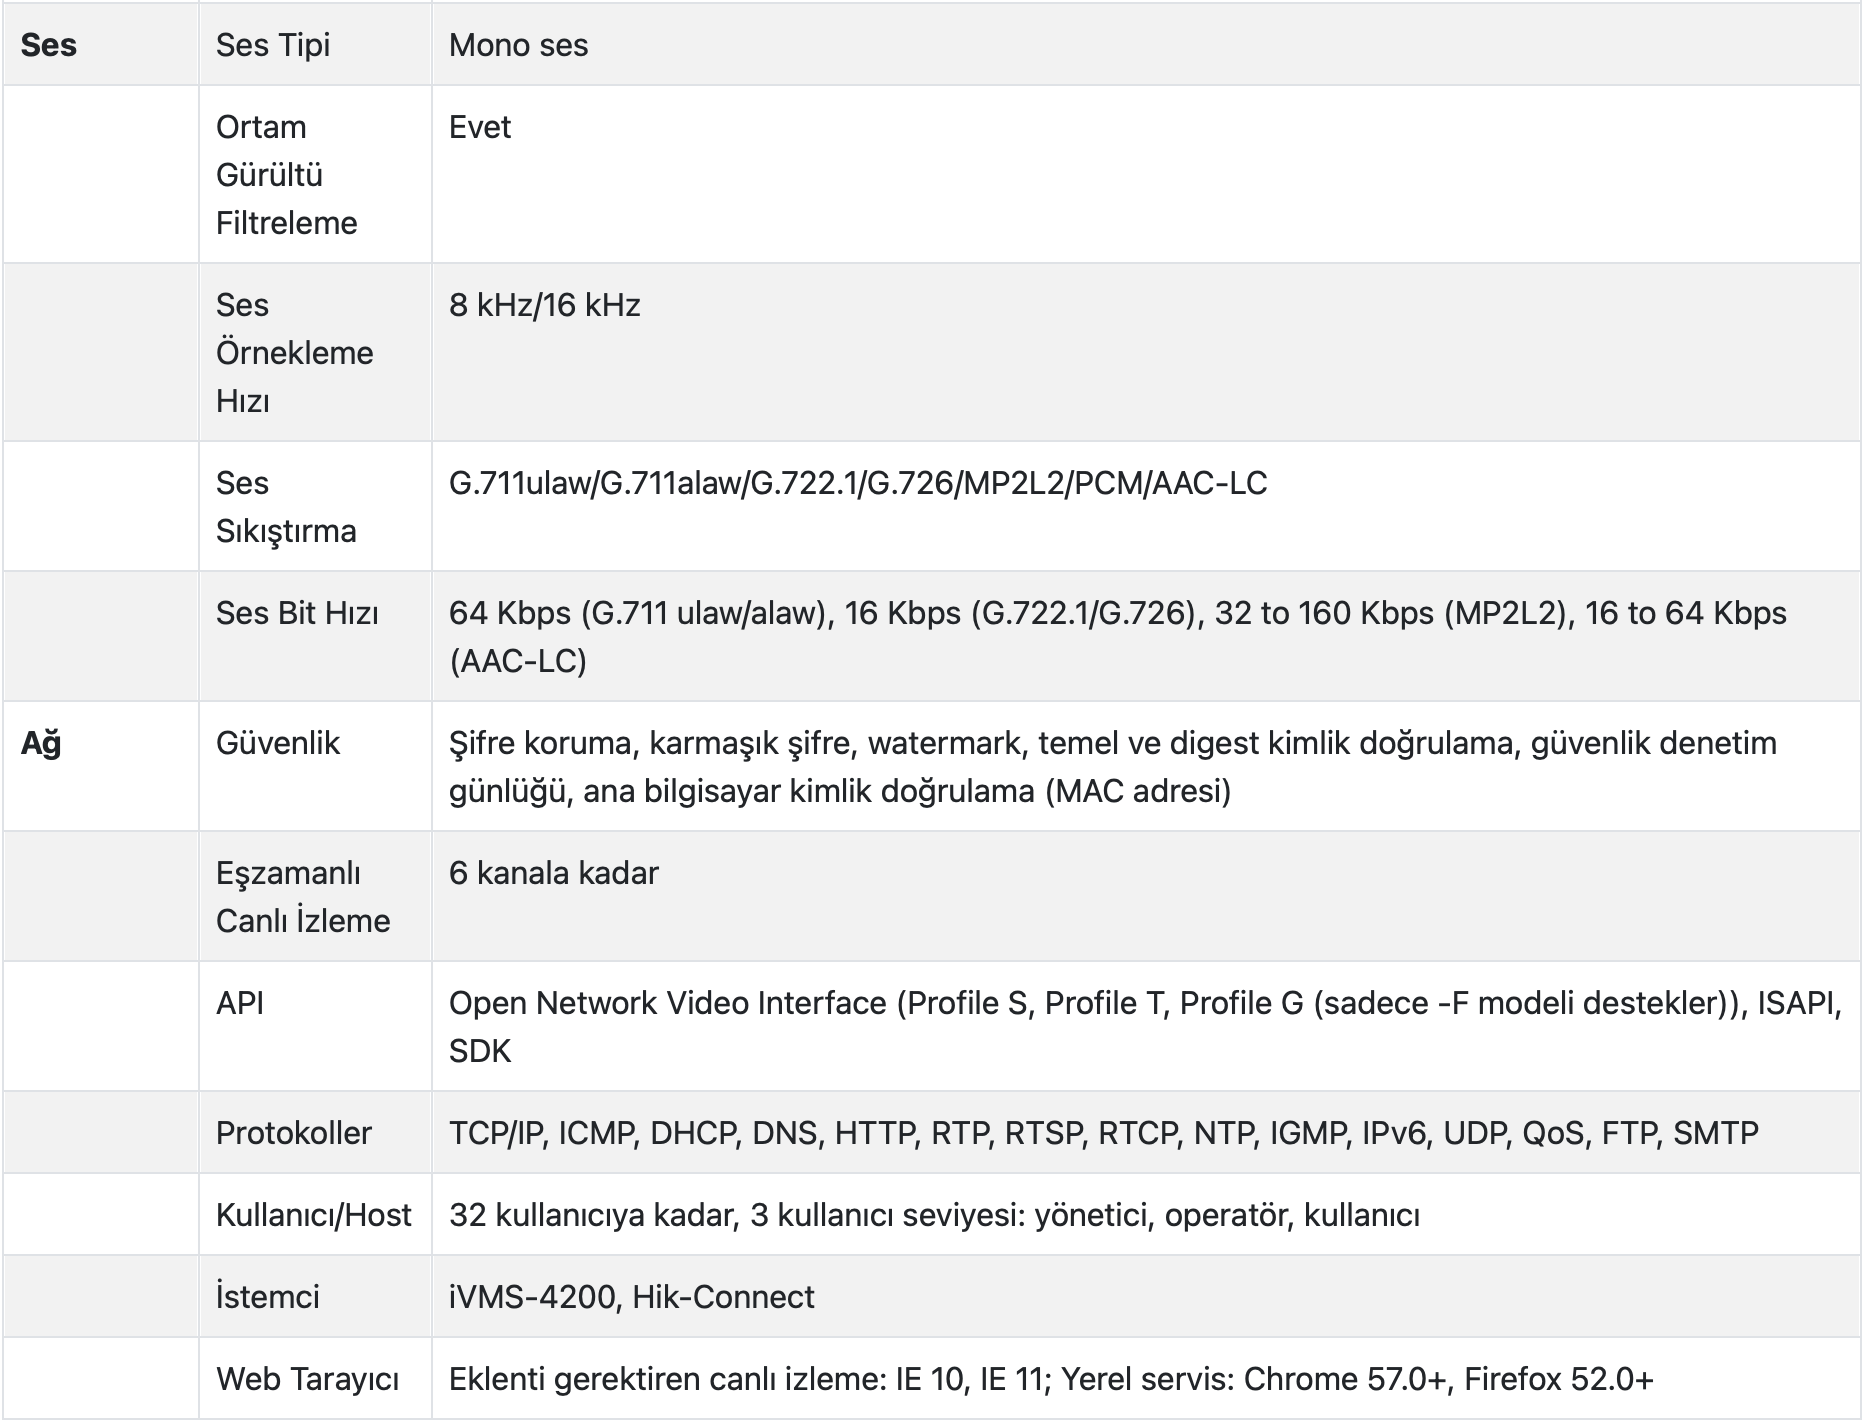1862x1420 pixels.
Task: Click the "Ses Örnekleme Hızı" label
Action: coord(294,353)
